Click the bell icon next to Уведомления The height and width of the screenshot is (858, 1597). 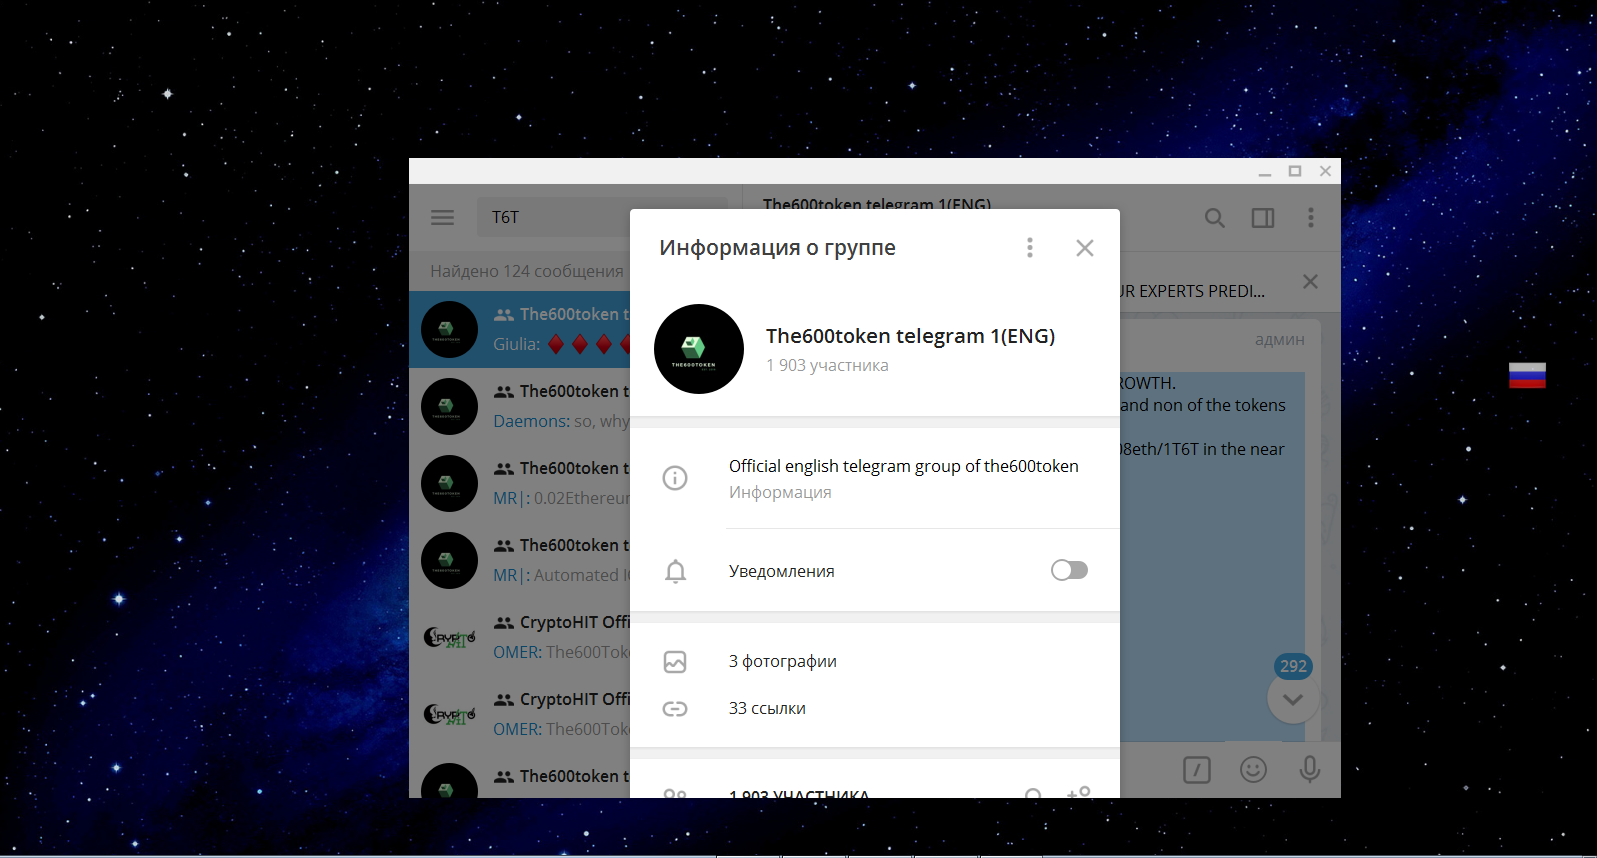676,571
